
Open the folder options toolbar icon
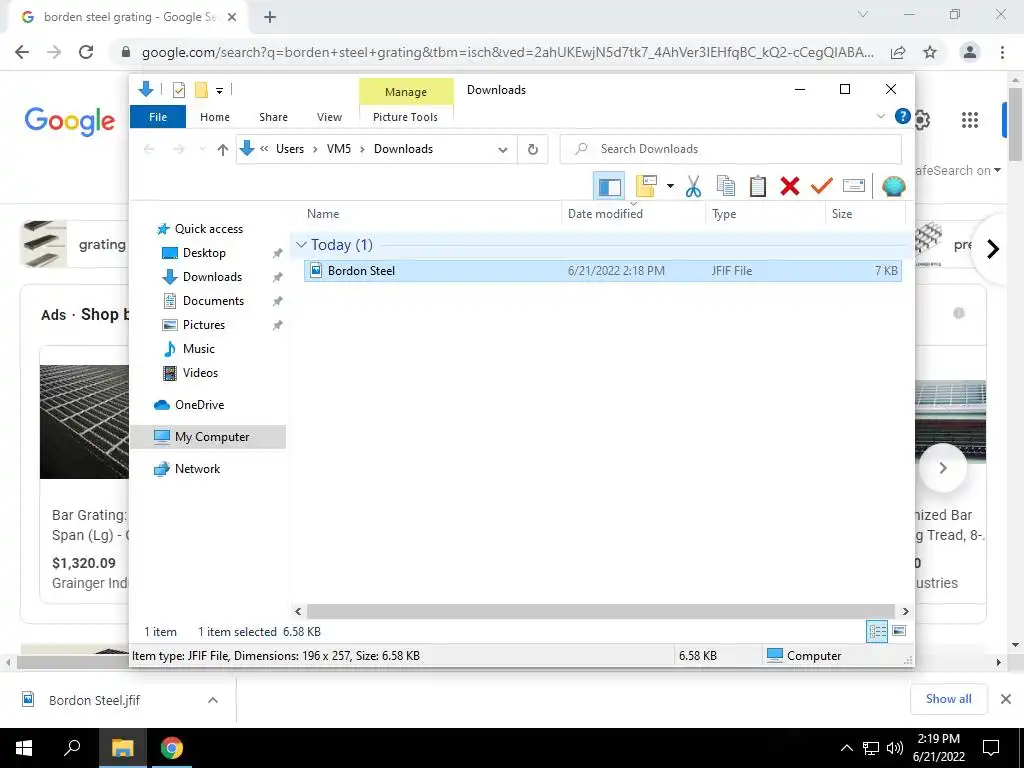tap(646, 187)
